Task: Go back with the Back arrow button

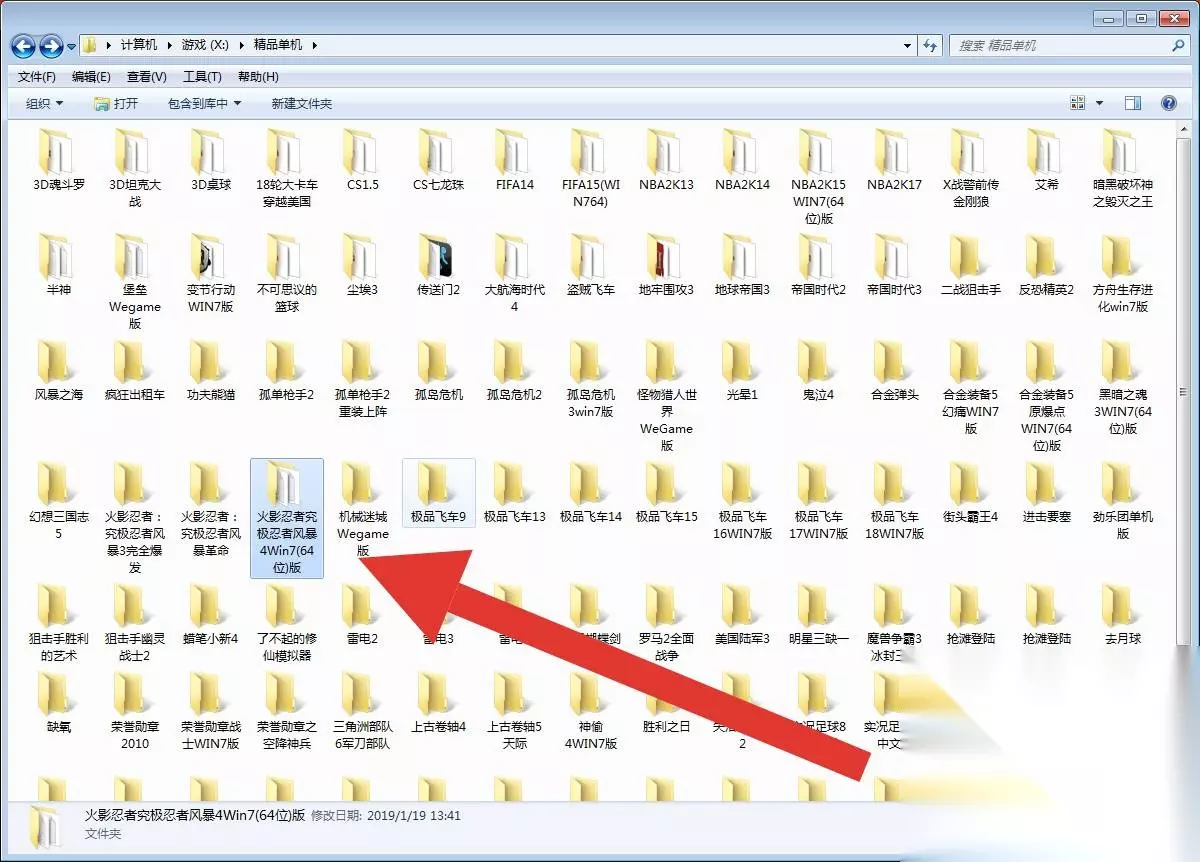Action: (24, 46)
